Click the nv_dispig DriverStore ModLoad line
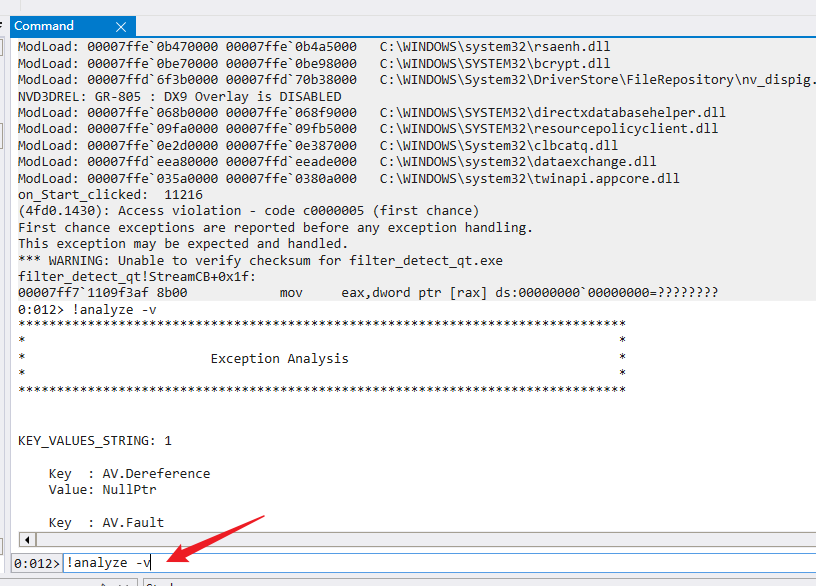This screenshot has width=816, height=586. pyautogui.click(x=416, y=80)
